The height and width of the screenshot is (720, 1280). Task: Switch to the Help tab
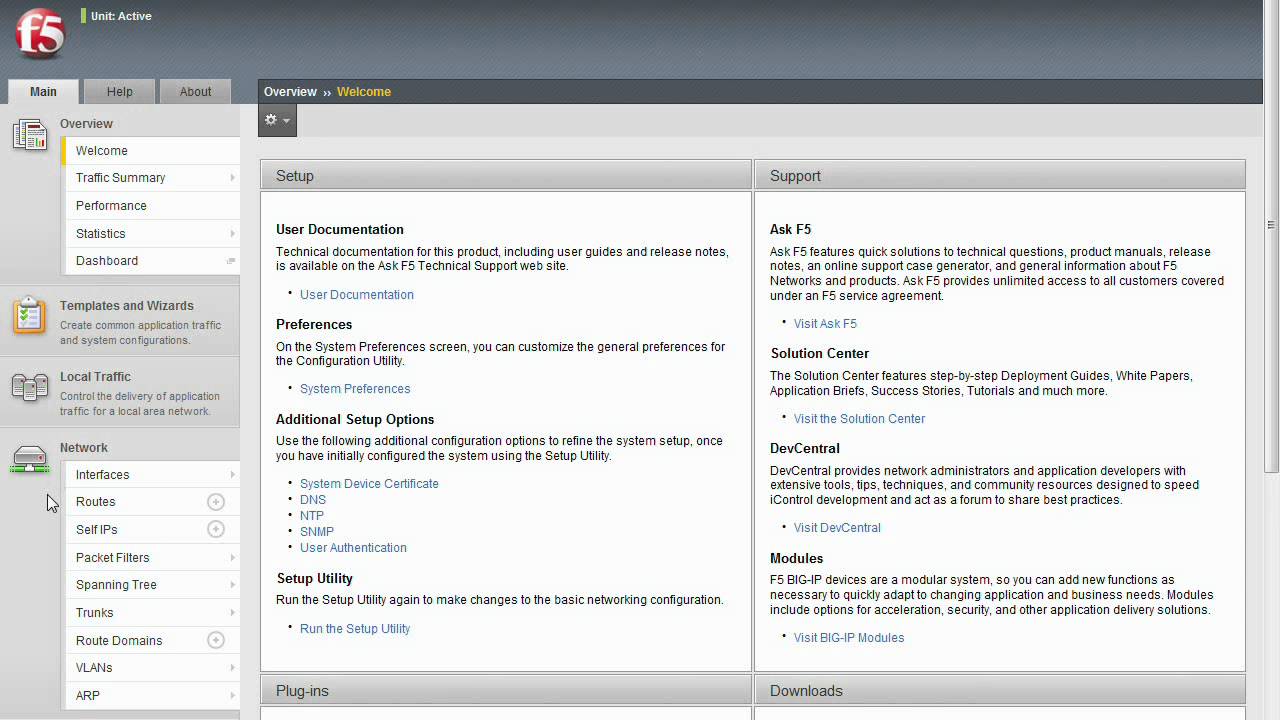tap(119, 91)
